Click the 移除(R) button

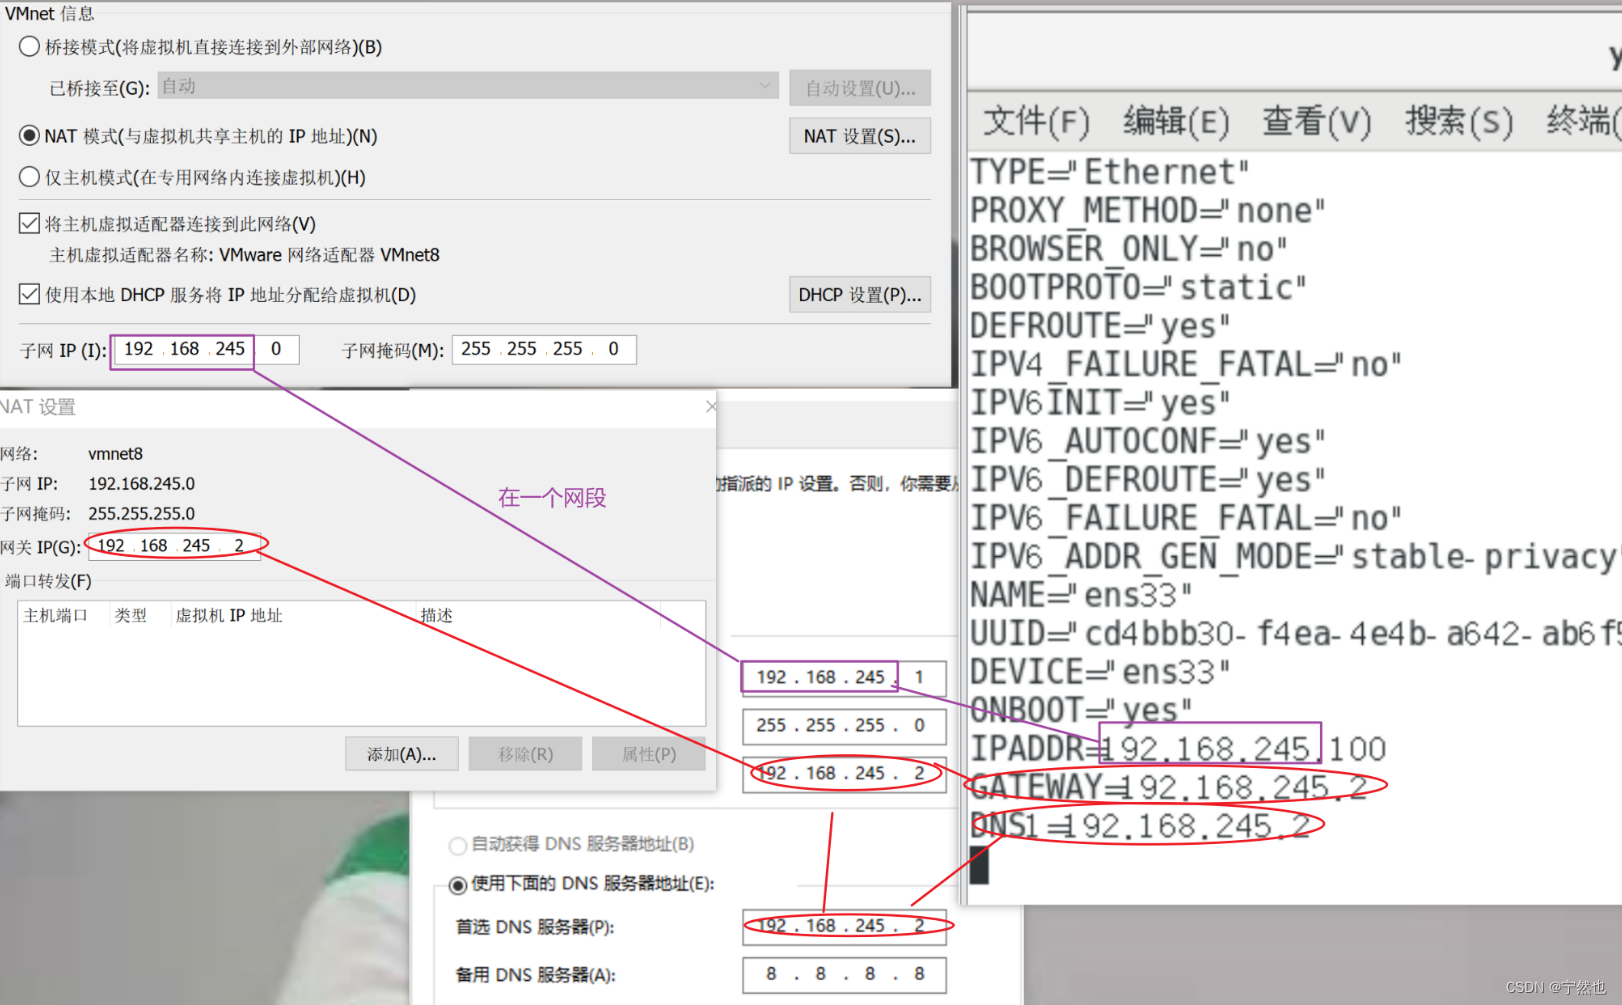(x=526, y=754)
